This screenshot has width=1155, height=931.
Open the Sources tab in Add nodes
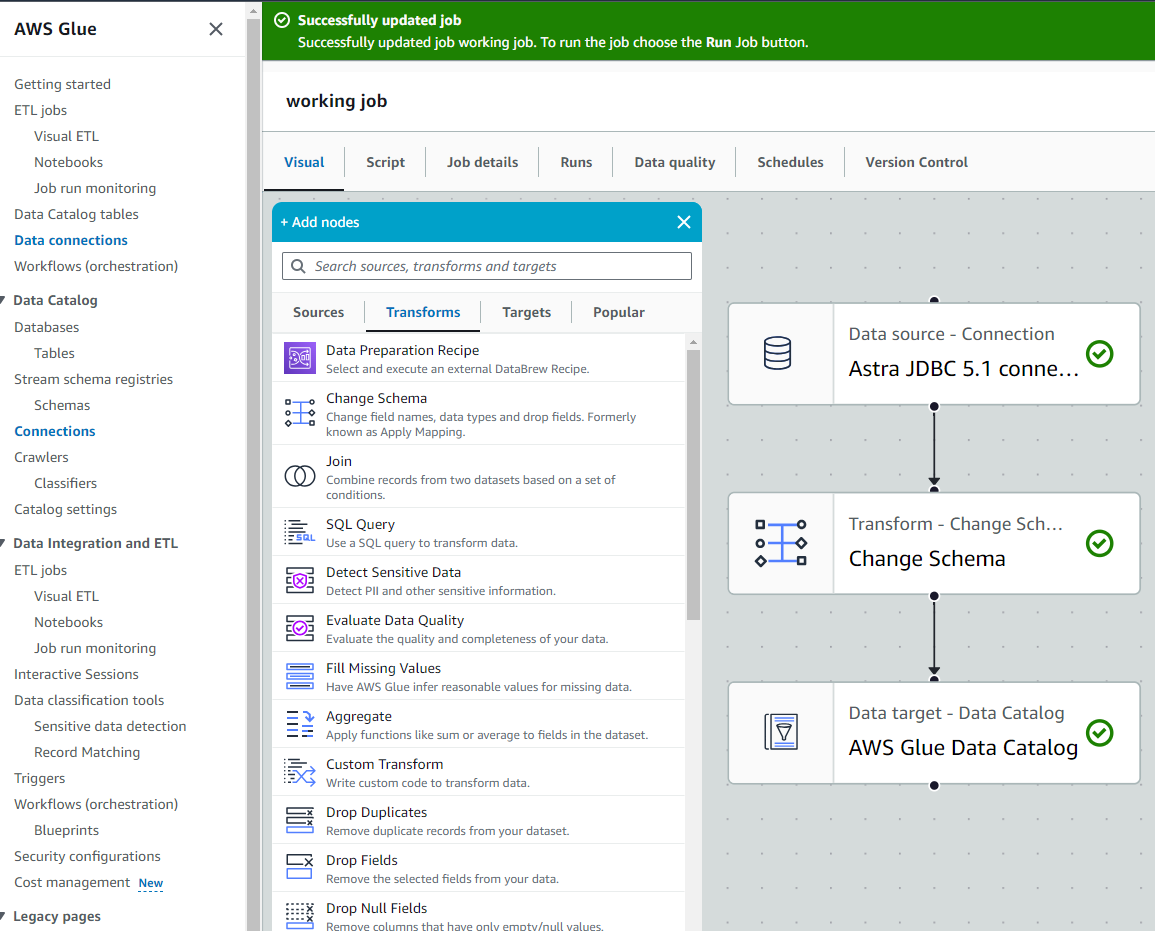point(318,312)
